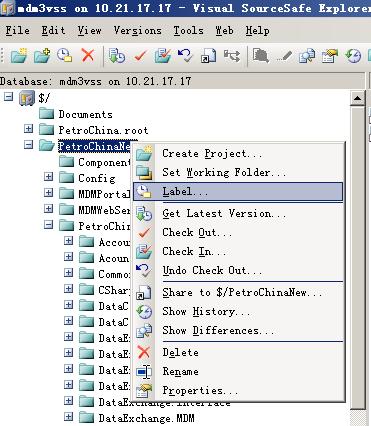The image size is (371, 426).
Task: Expand the PetroChina.root folder
Action: coord(29,129)
